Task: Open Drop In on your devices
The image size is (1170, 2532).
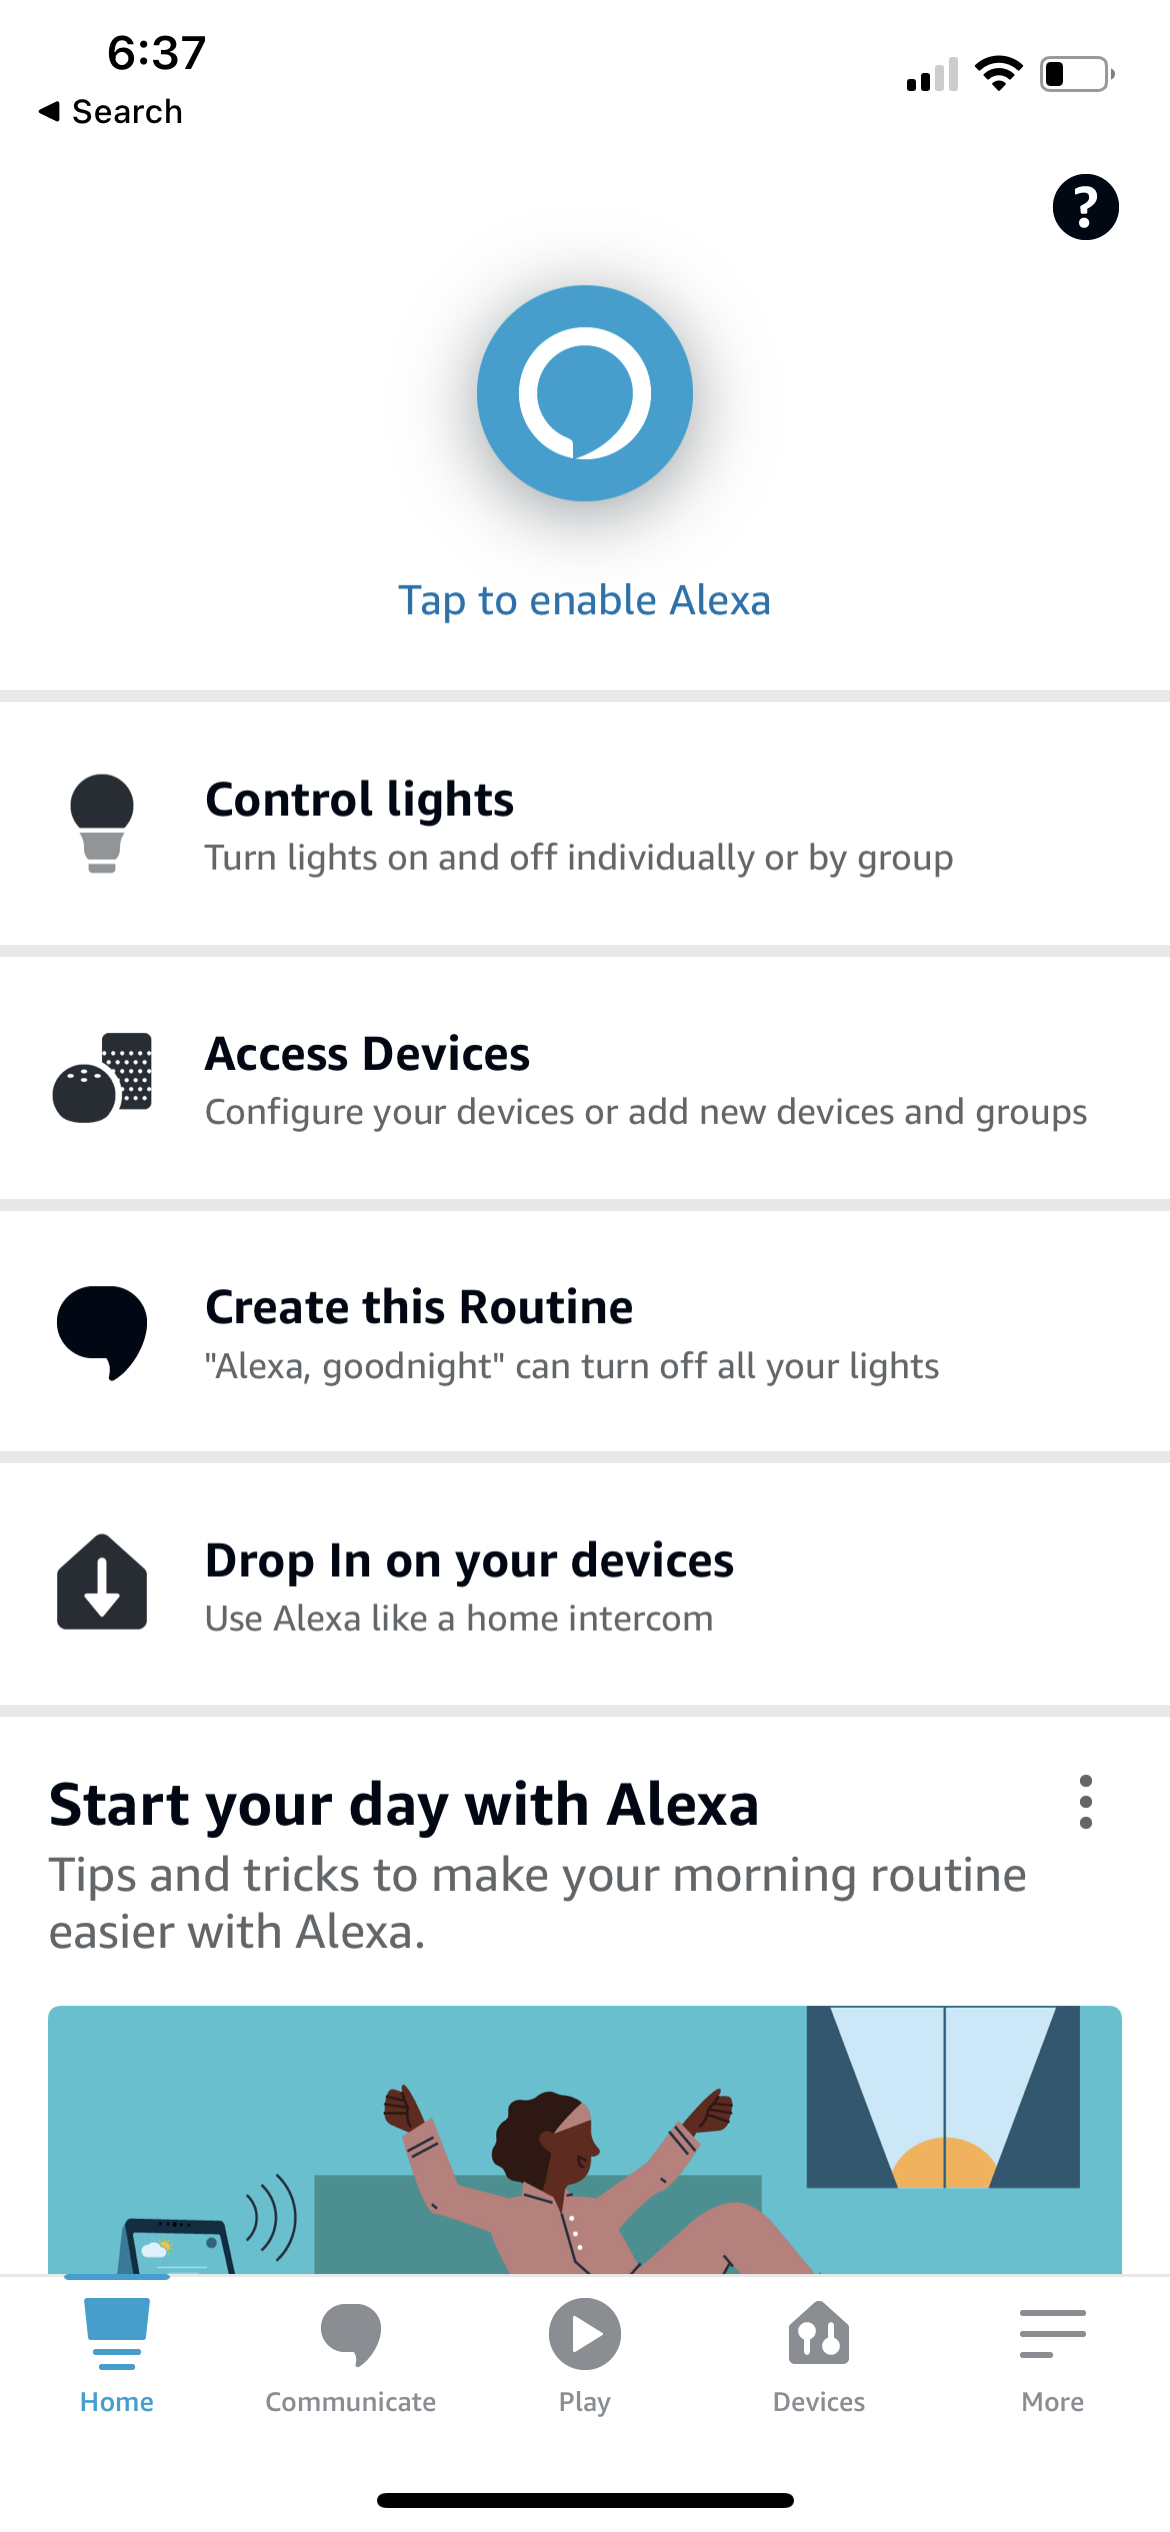Action: 469,1586
